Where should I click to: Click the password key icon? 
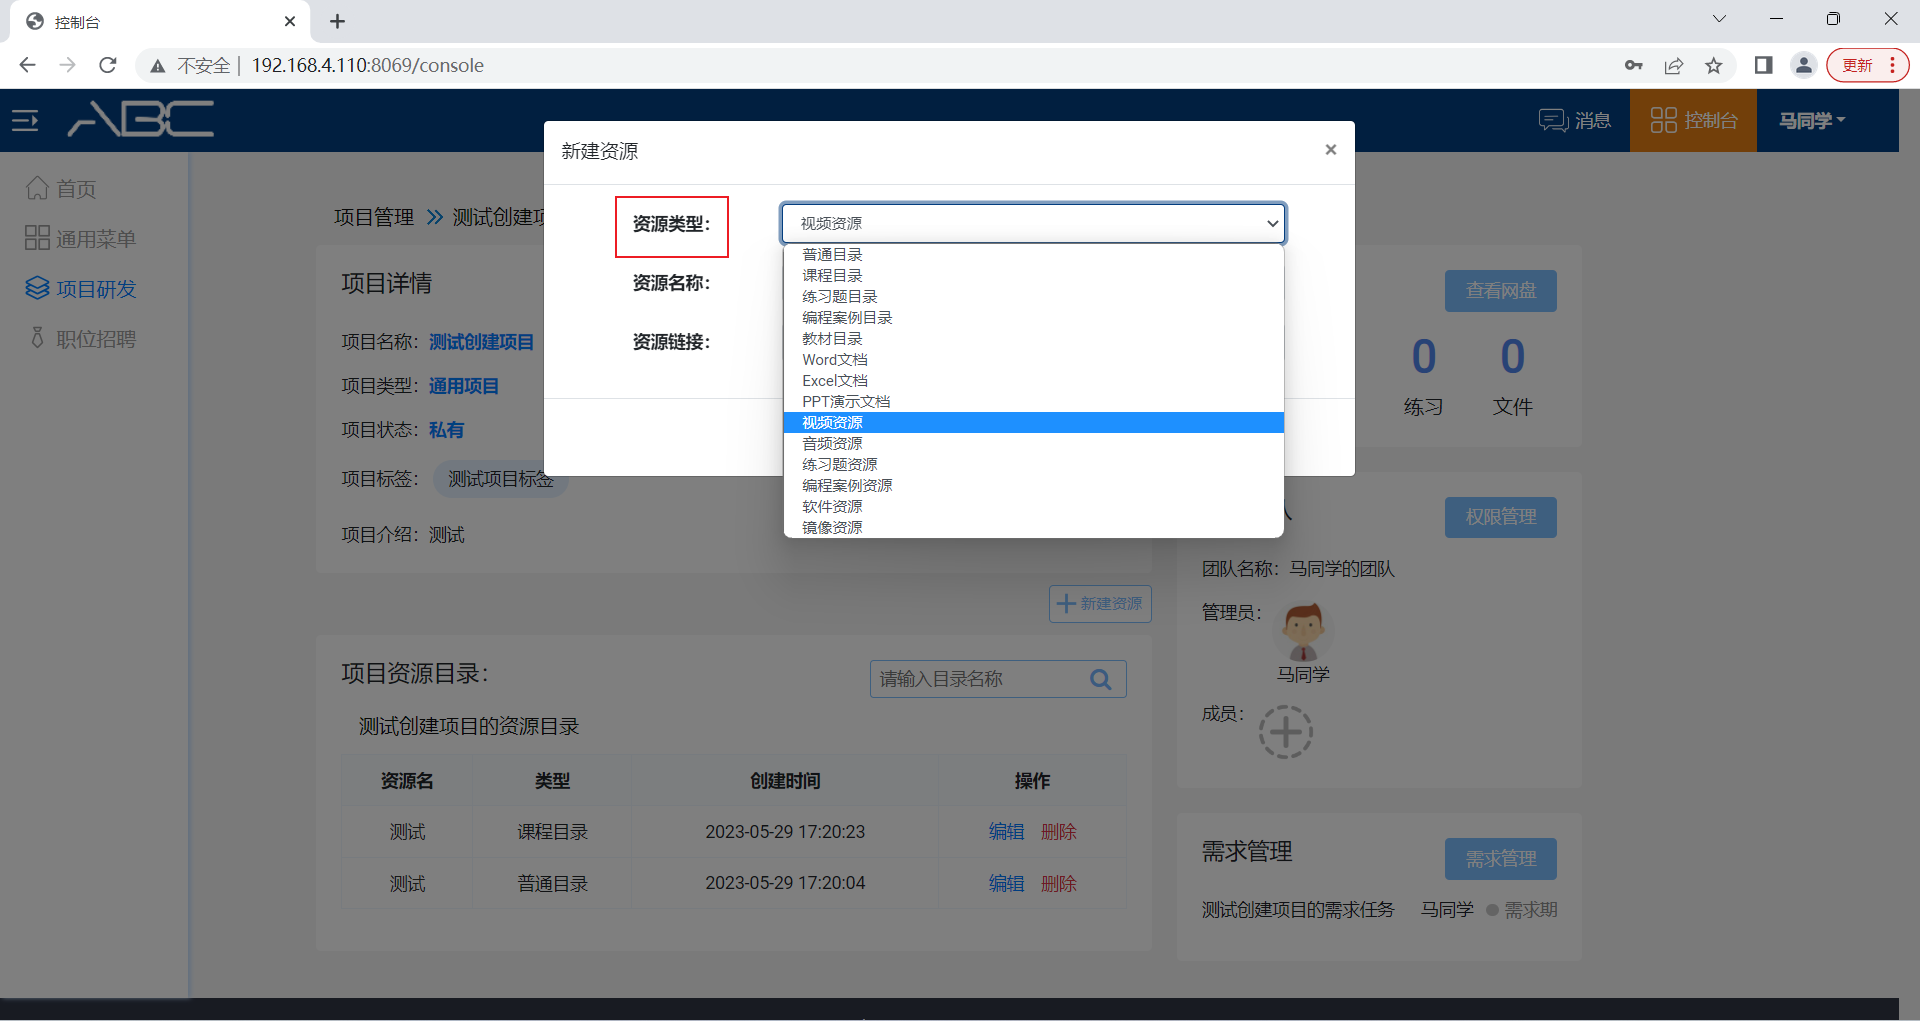point(1634,66)
